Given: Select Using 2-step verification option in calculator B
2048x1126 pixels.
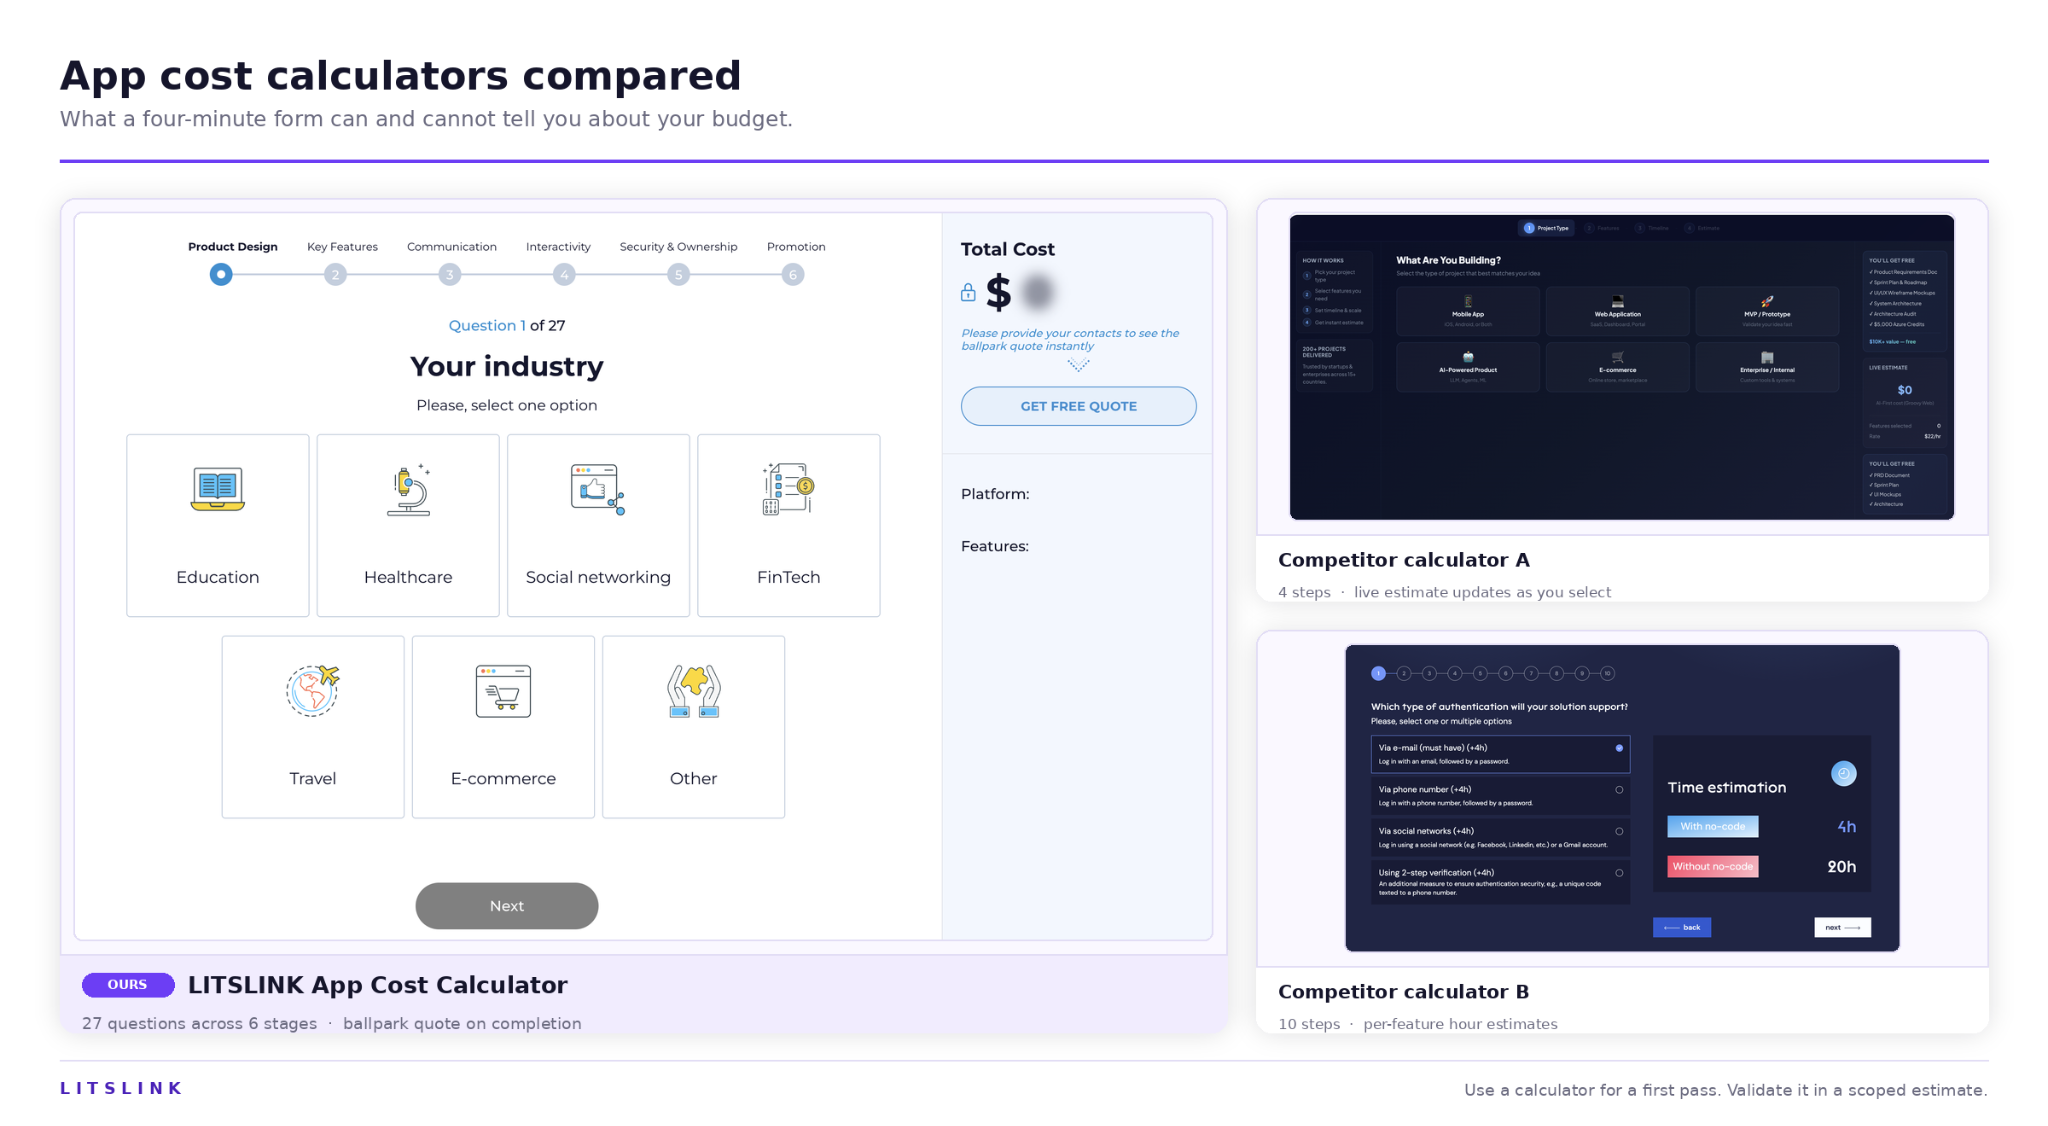Looking at the screenshot, I should 1500,882.
